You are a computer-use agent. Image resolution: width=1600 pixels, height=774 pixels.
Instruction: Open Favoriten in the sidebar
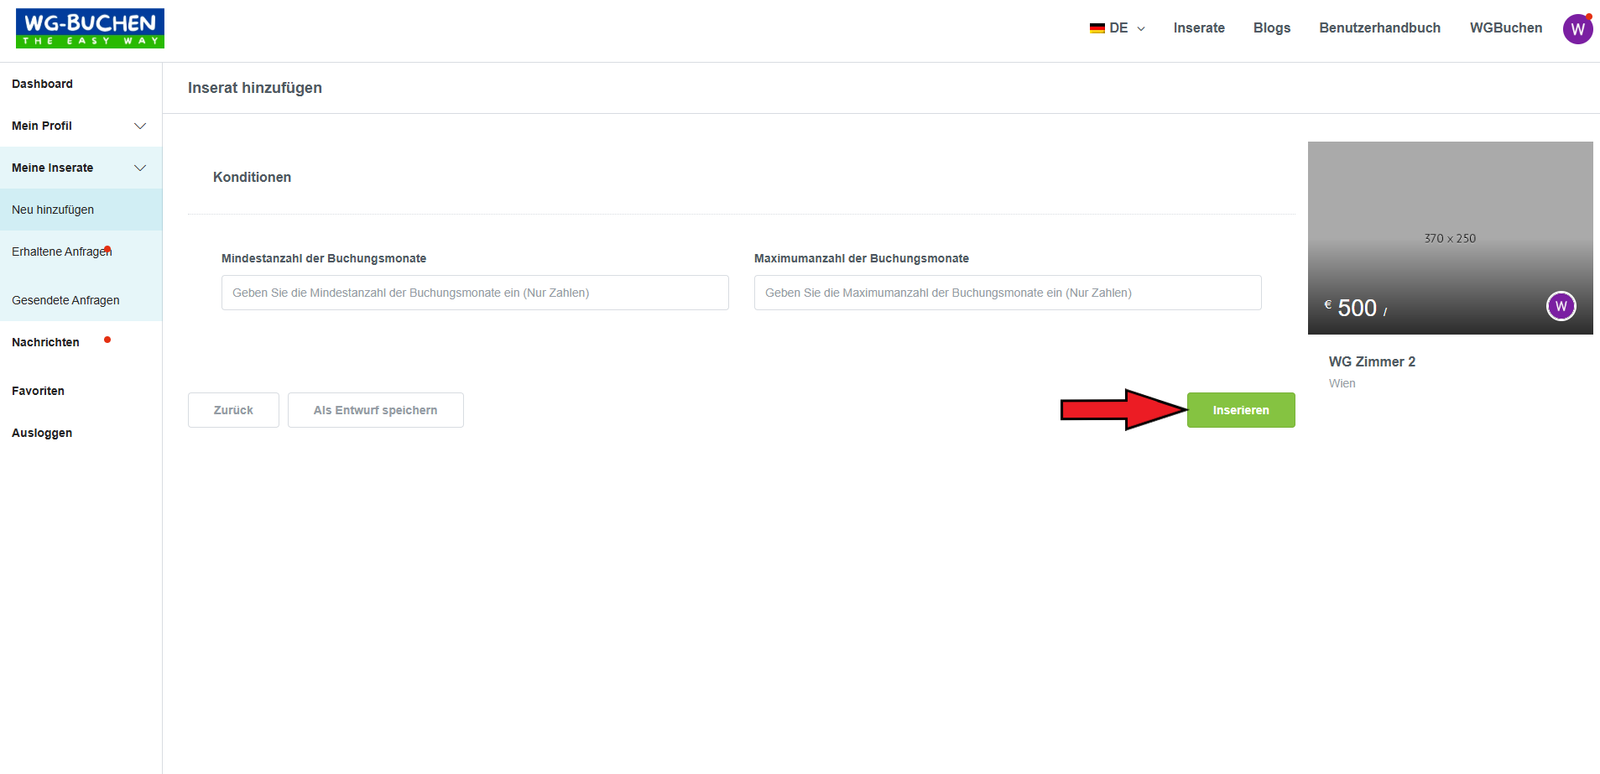(x=38, y=391)
